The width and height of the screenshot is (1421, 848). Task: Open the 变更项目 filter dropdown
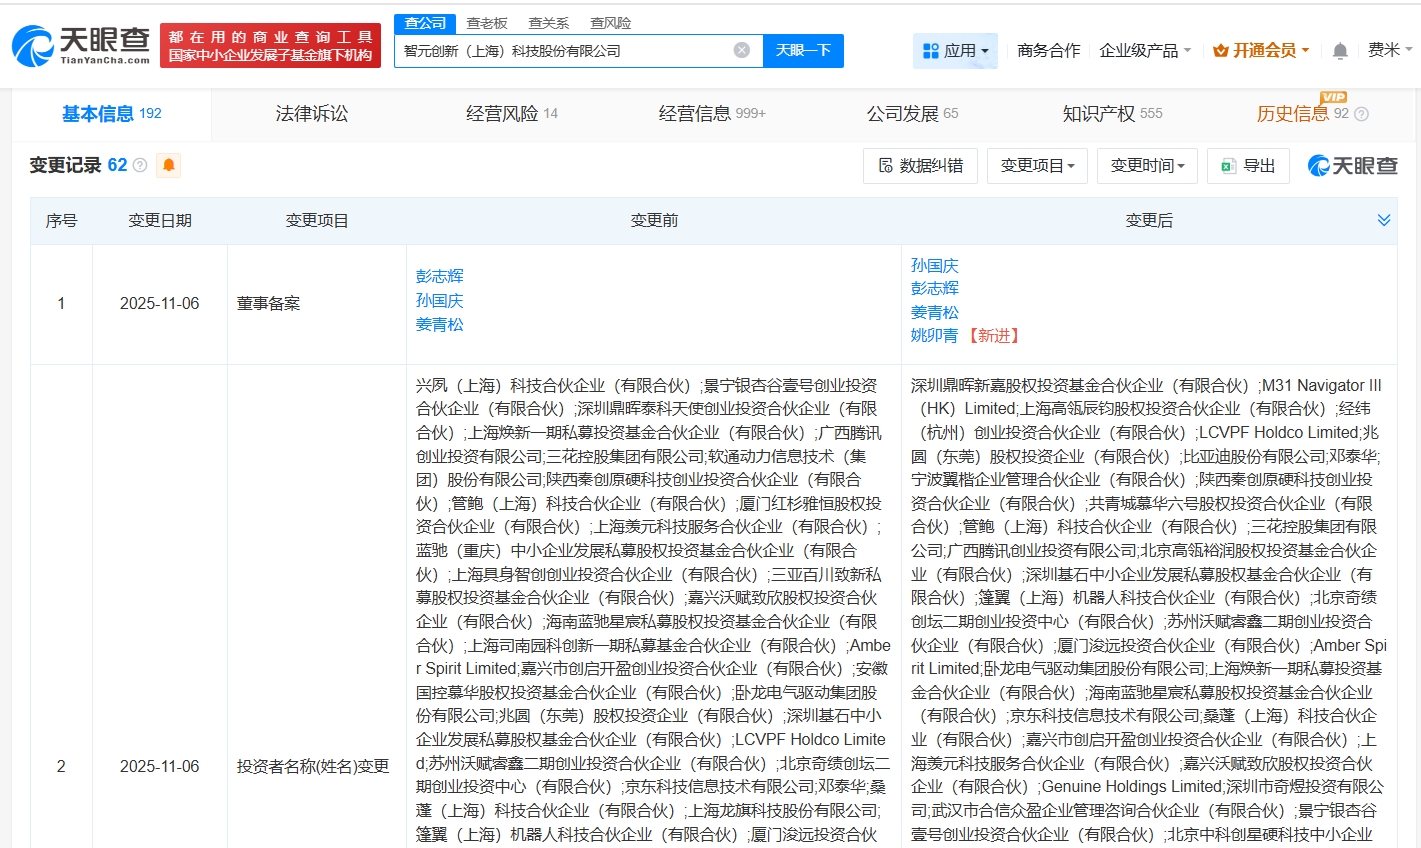coord(1037,166)
